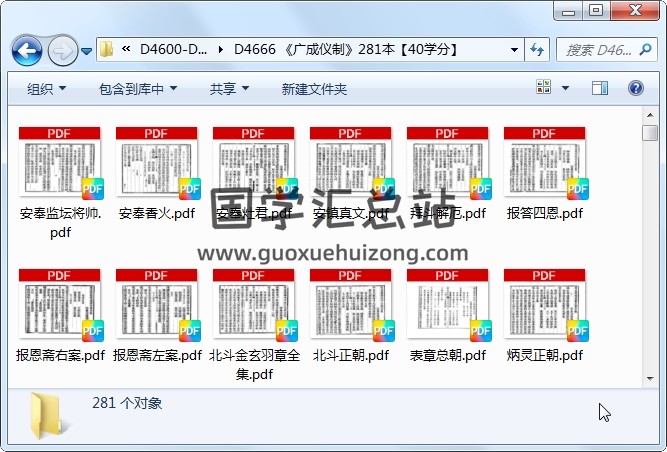Select the D4666《广成仪制》281本 breadcrumb
Image resolution: width=667 pixels, height=452 pixels.
[x=346, y=49]
